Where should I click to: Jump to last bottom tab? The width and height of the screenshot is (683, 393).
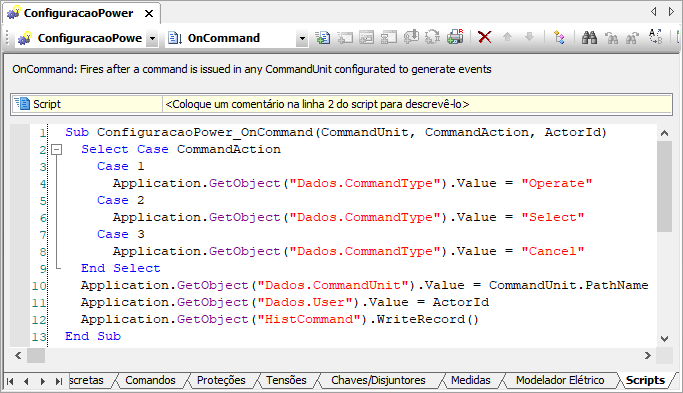point(59,381)
